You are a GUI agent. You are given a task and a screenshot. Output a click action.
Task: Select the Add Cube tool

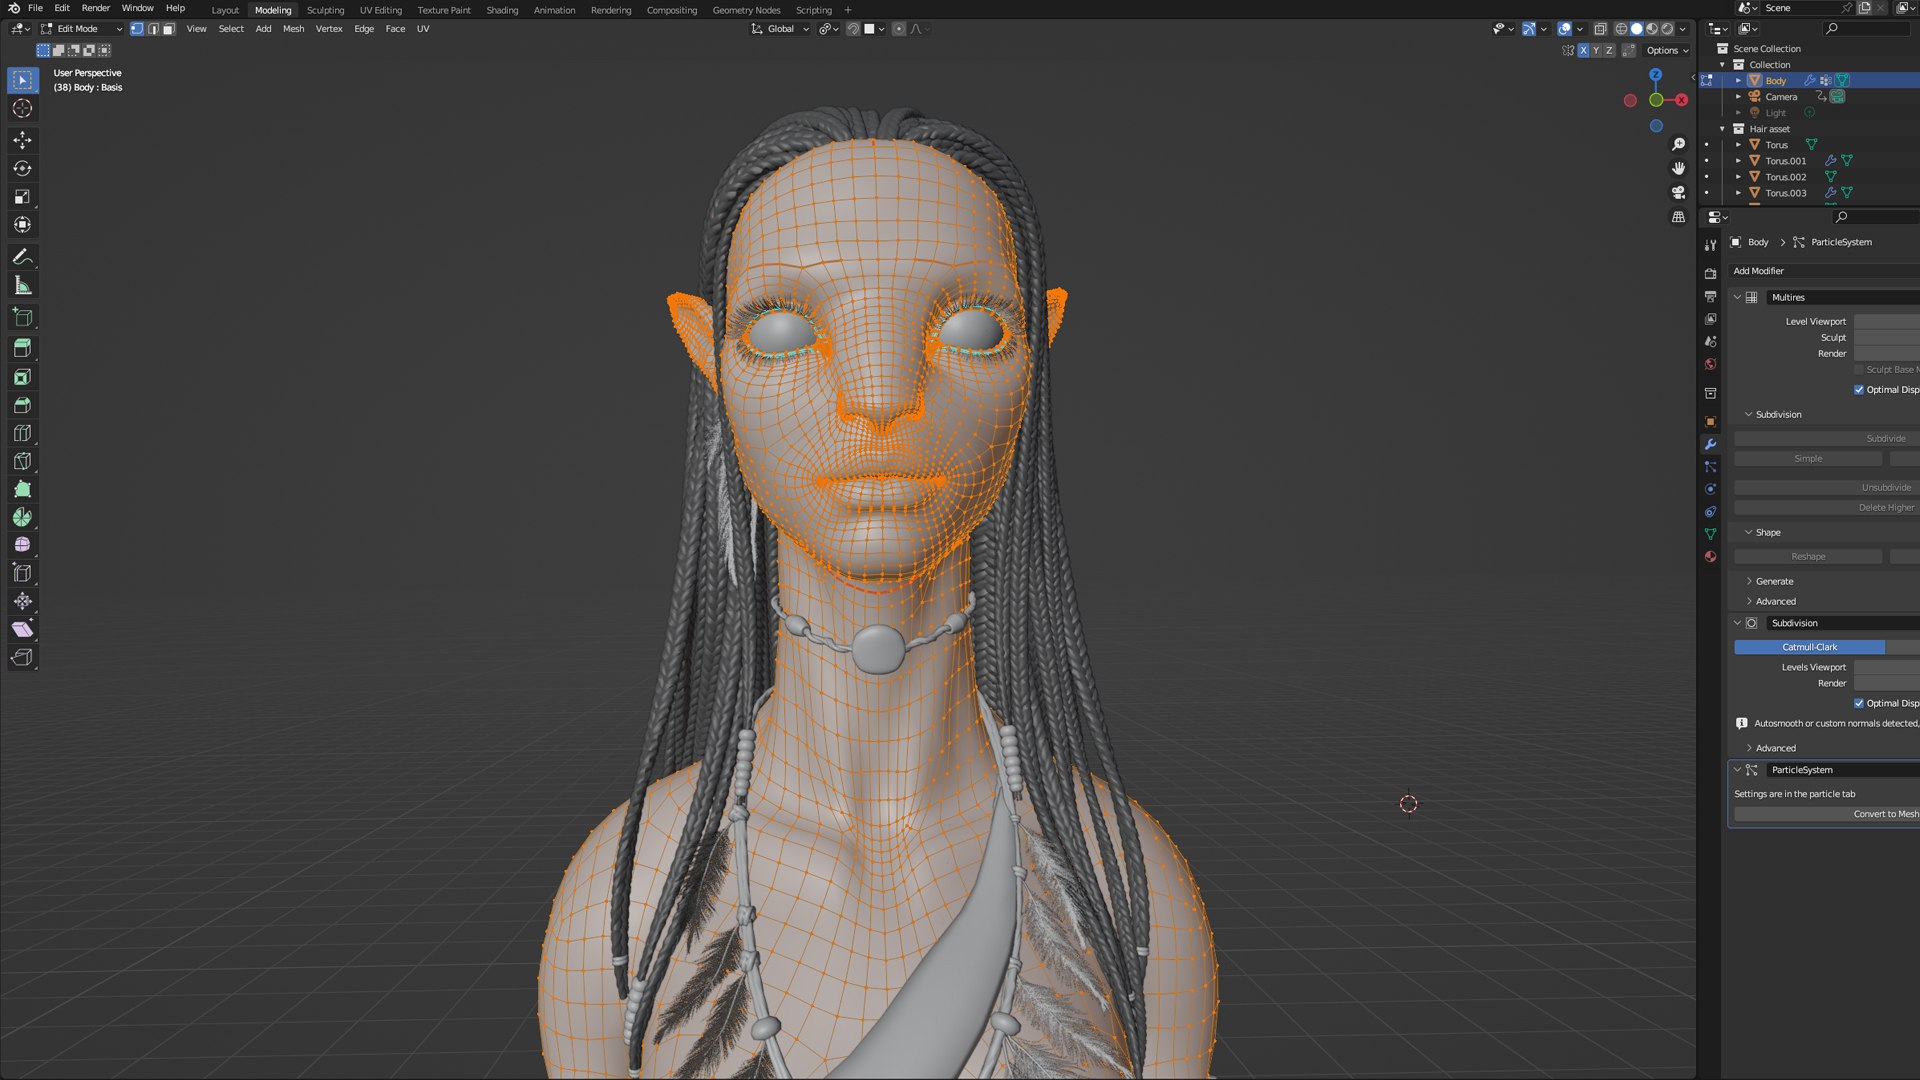22,317
